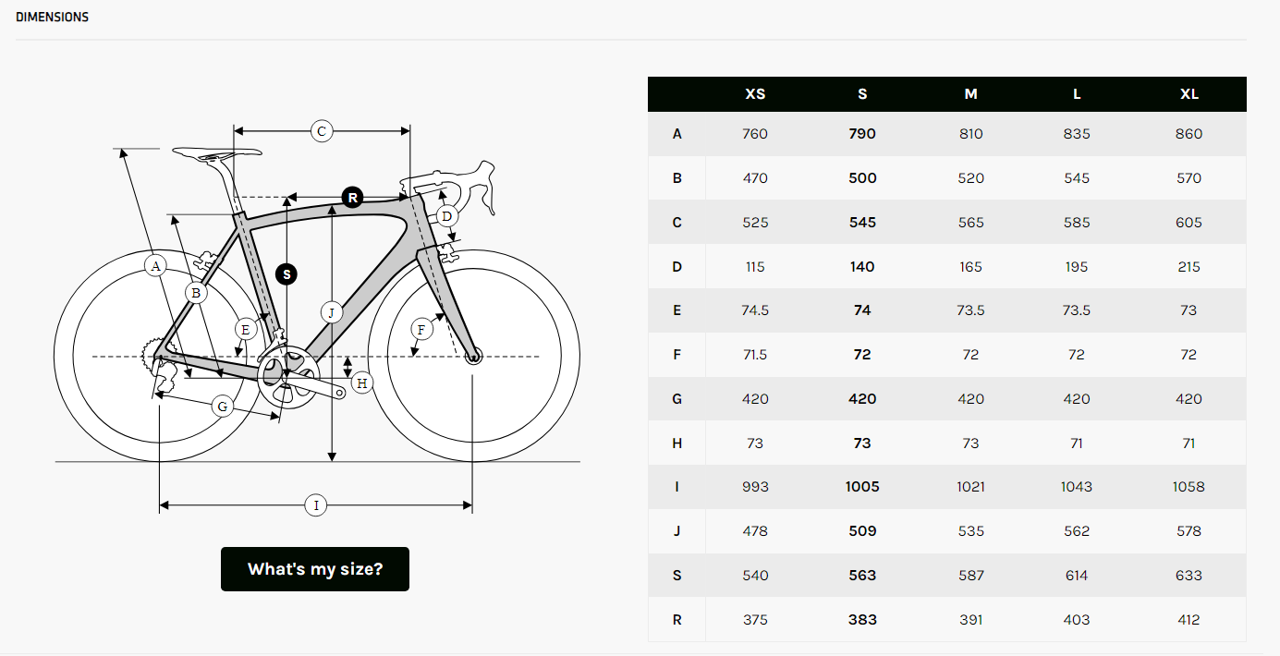Select the M size column header
Viewport: 1280px width, 656px height.
(971, 94)
